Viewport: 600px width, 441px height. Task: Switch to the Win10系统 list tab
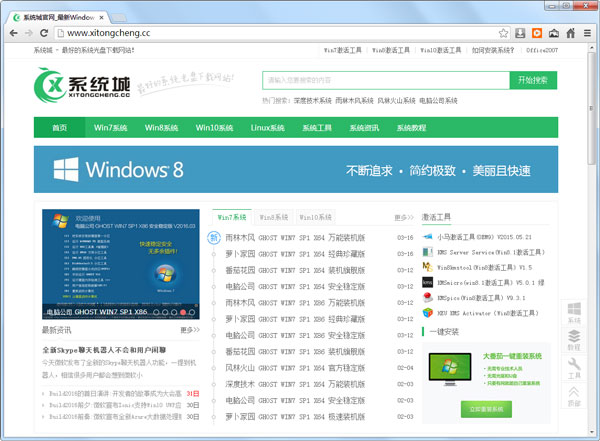(315, 217)
